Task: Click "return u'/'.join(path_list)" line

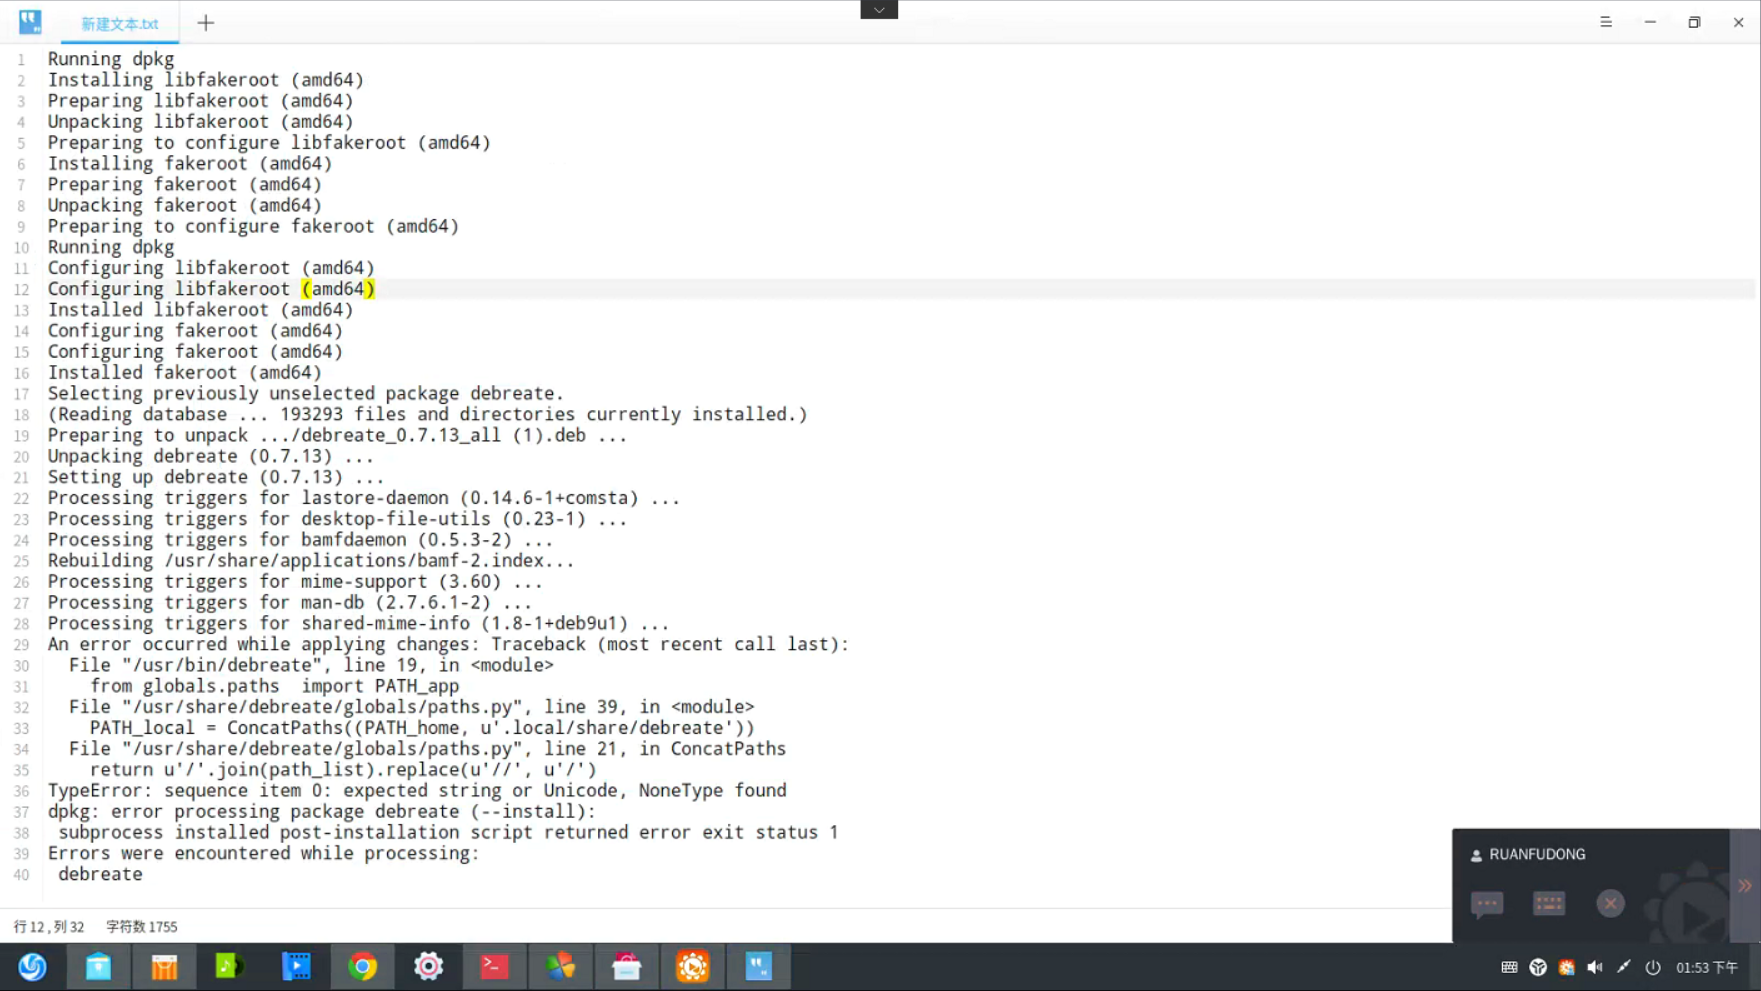Action: coord(343,770)
